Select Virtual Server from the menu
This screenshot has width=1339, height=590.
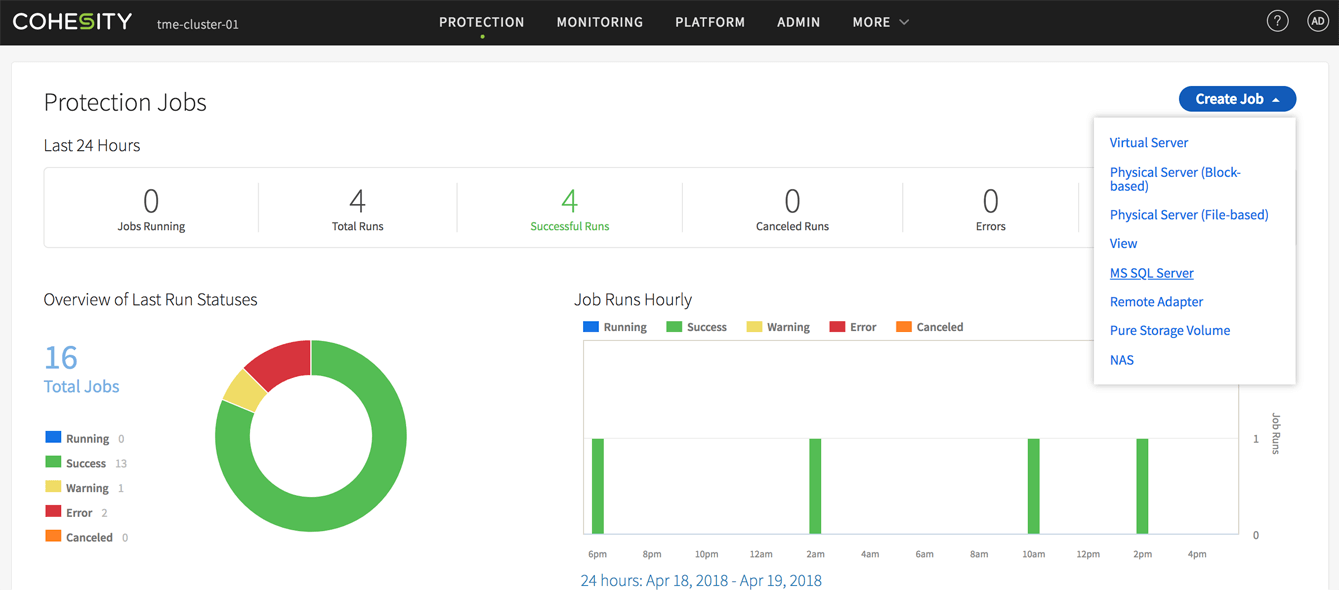click(1148, 143)
